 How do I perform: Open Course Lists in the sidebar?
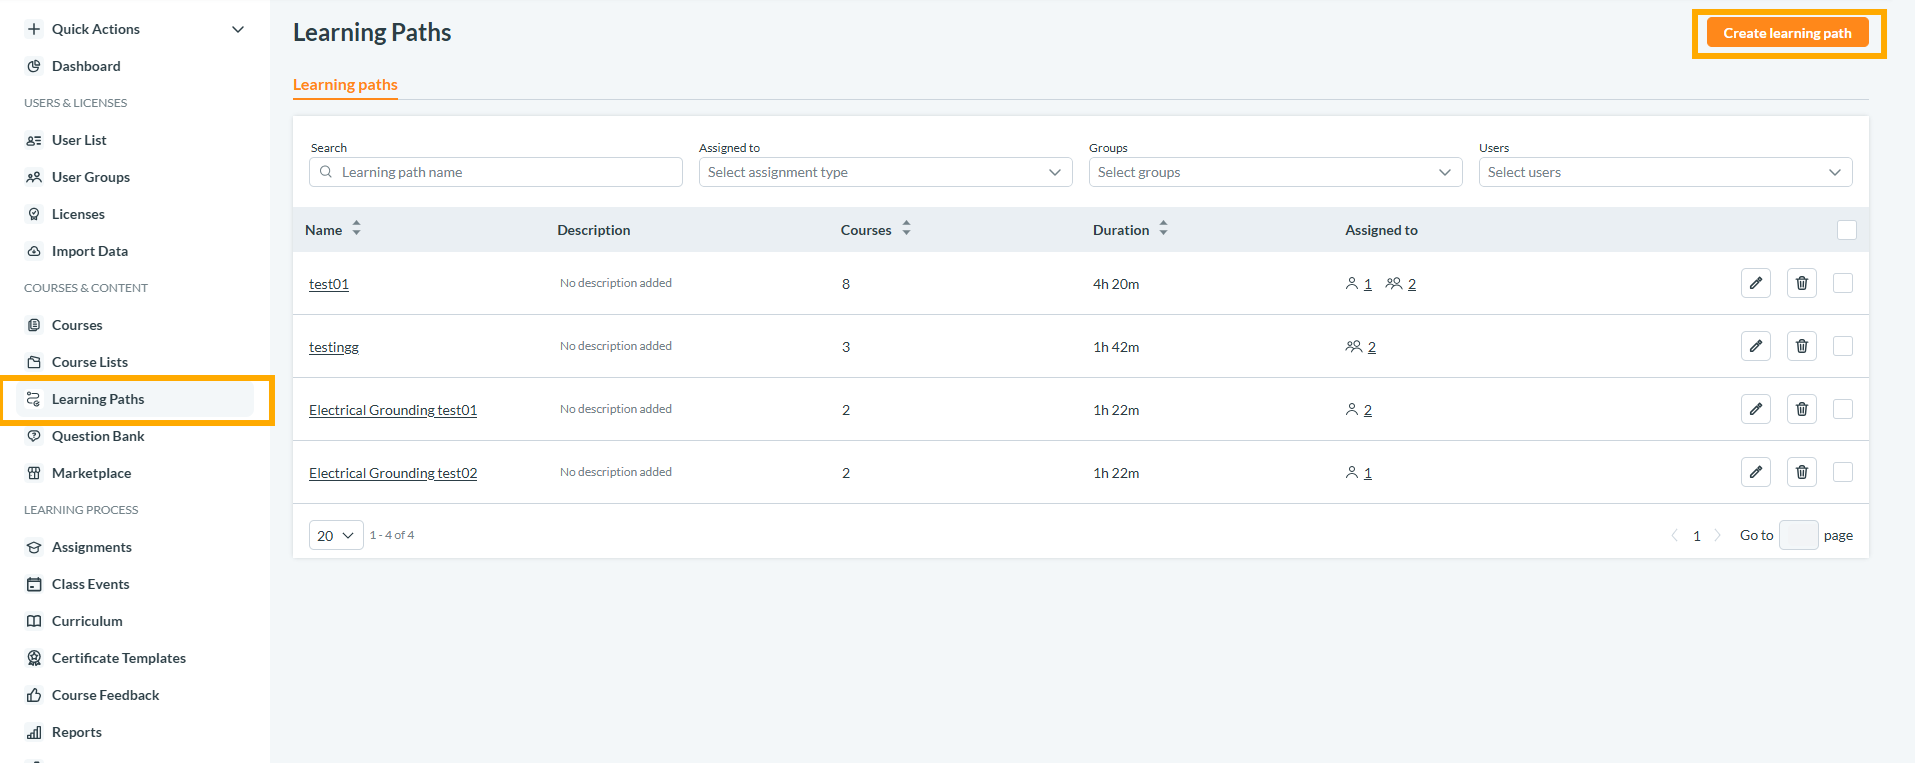[x=90, y=362]
